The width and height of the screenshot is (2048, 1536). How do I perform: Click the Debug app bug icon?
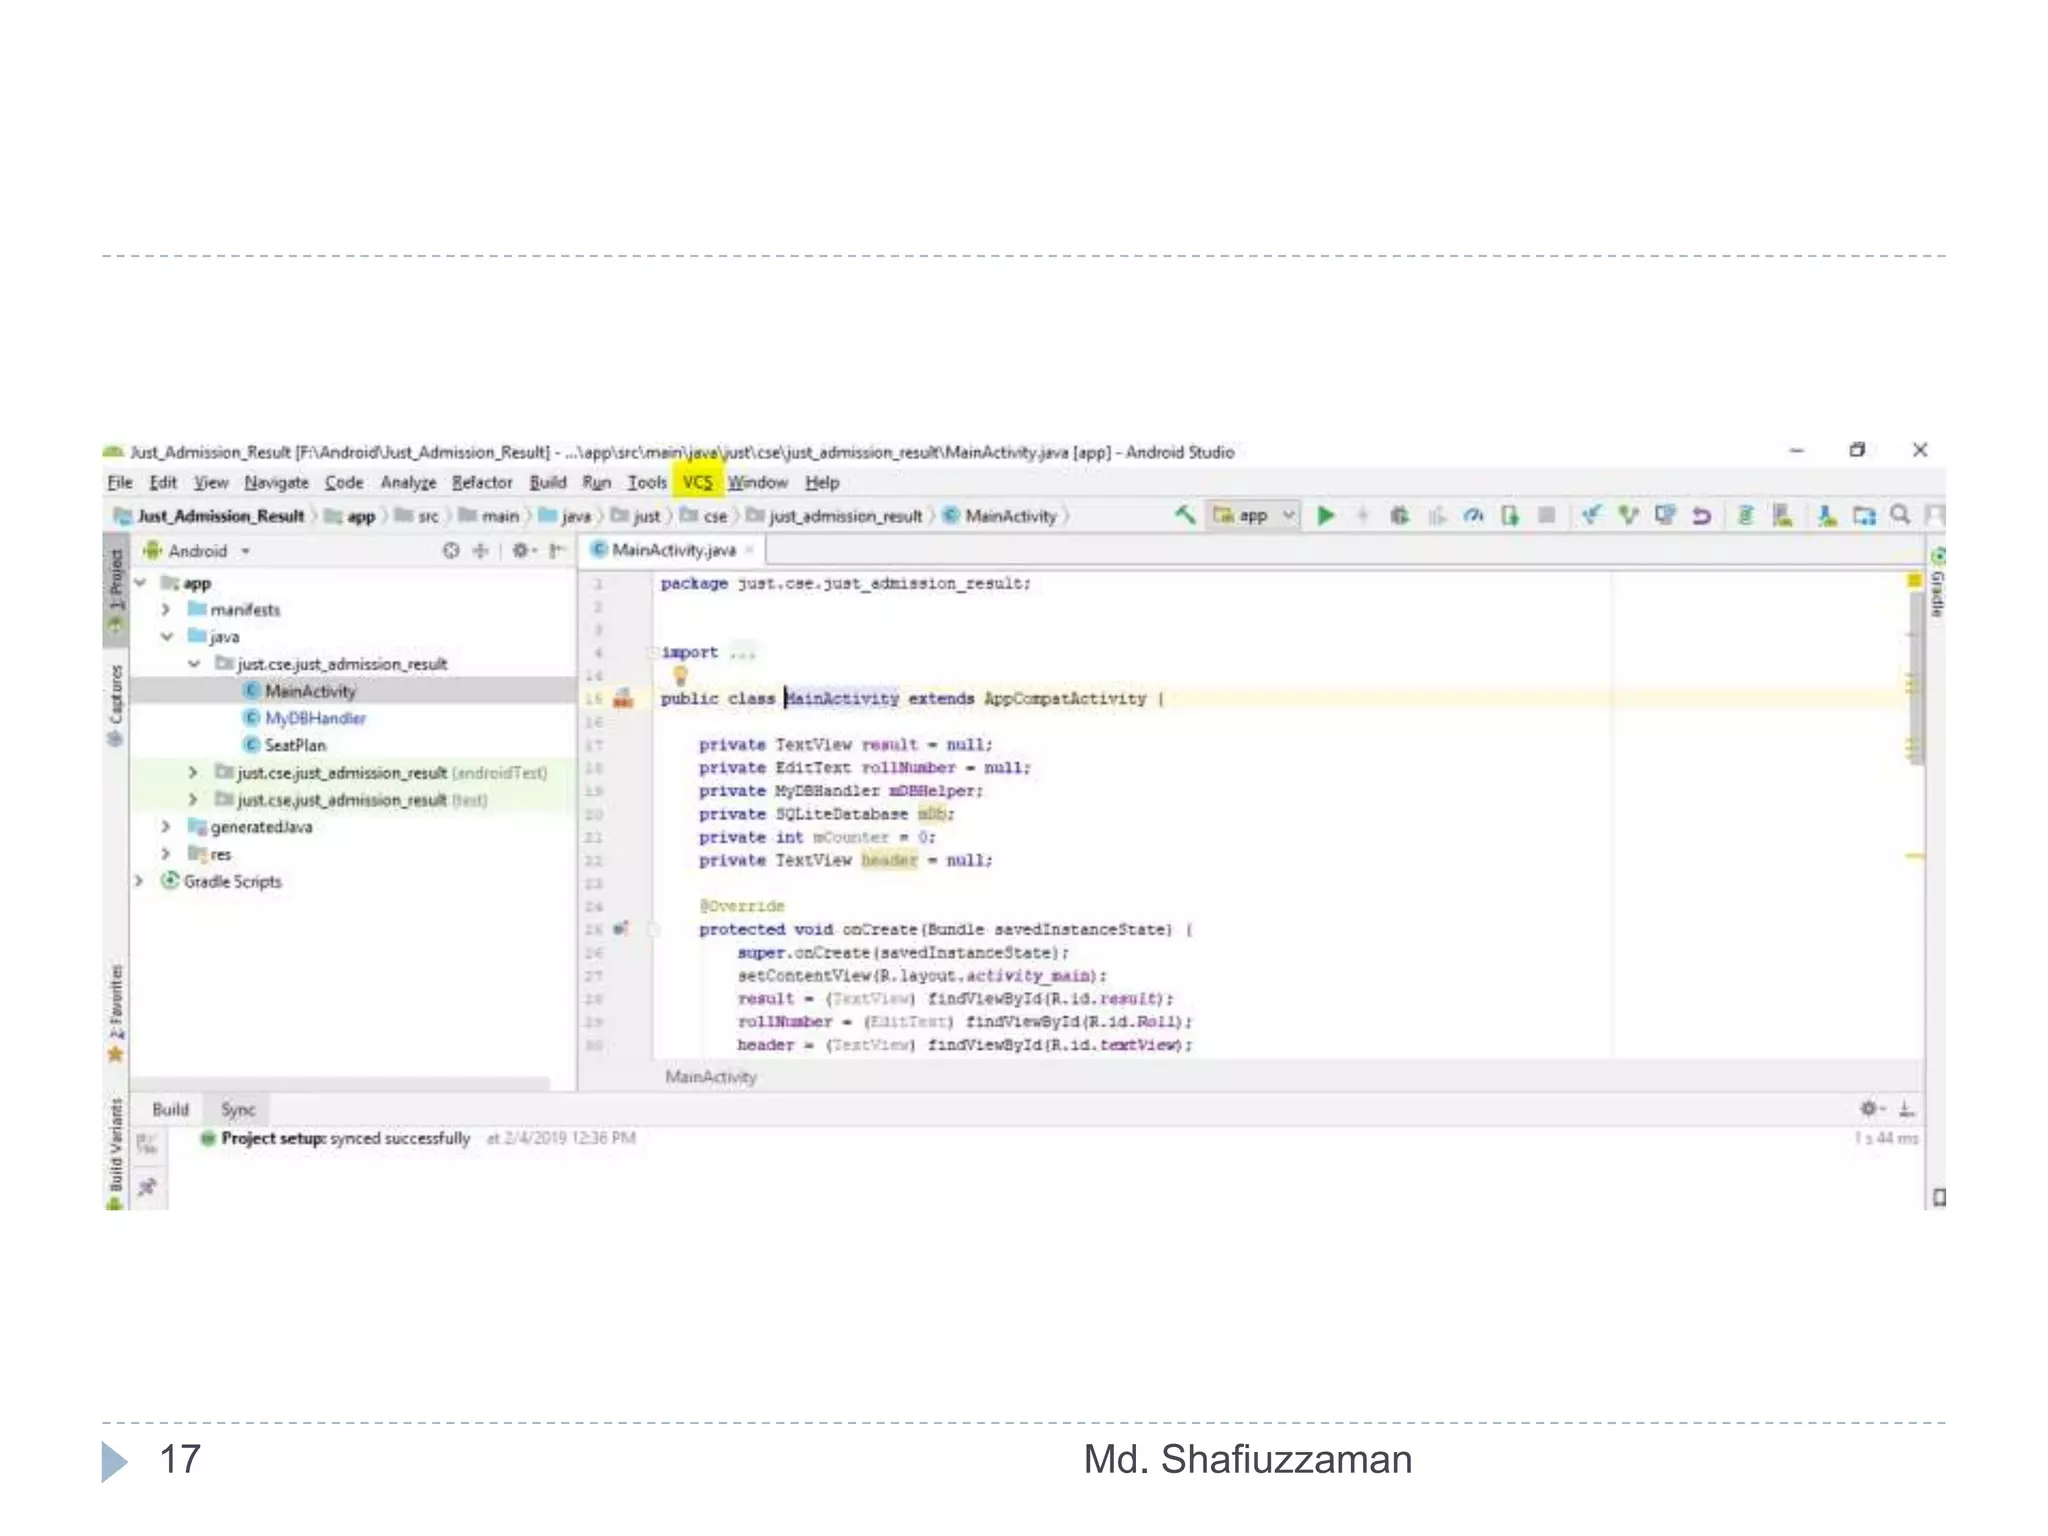pyautogui.click(x=1399, y=516)
